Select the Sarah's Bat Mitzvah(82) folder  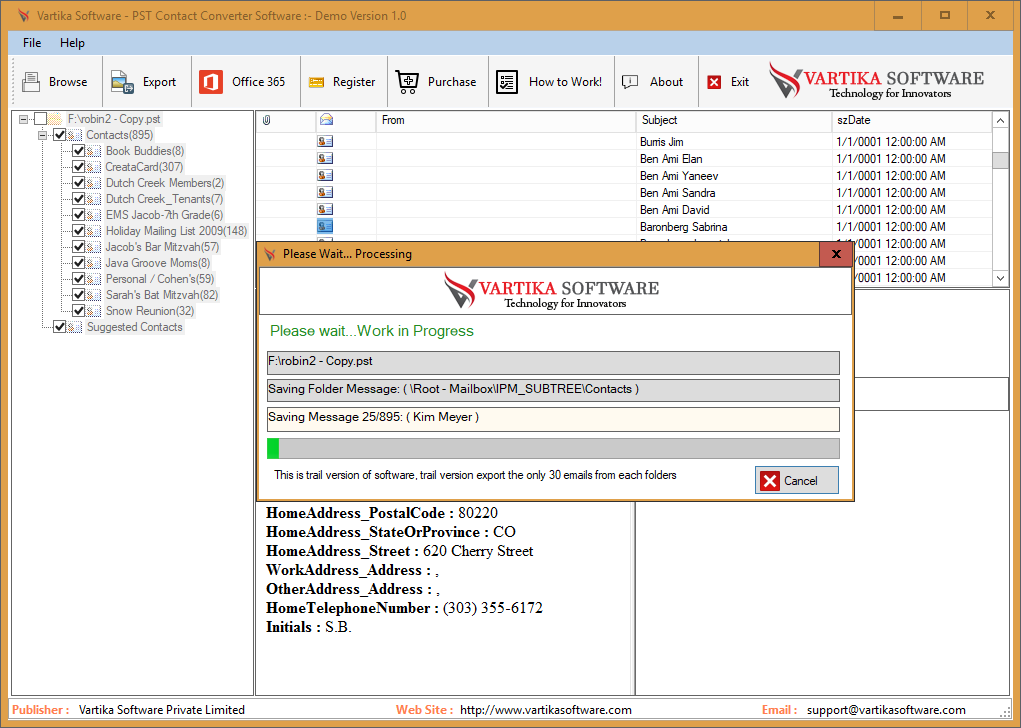(162, 295)
